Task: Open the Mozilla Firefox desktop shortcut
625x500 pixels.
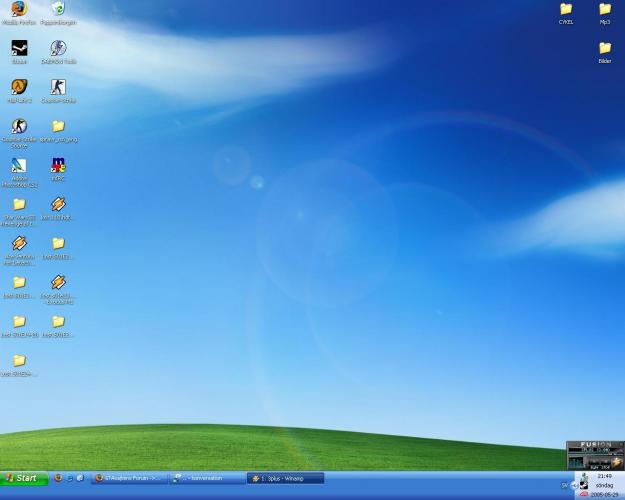Action: (19, 13)
